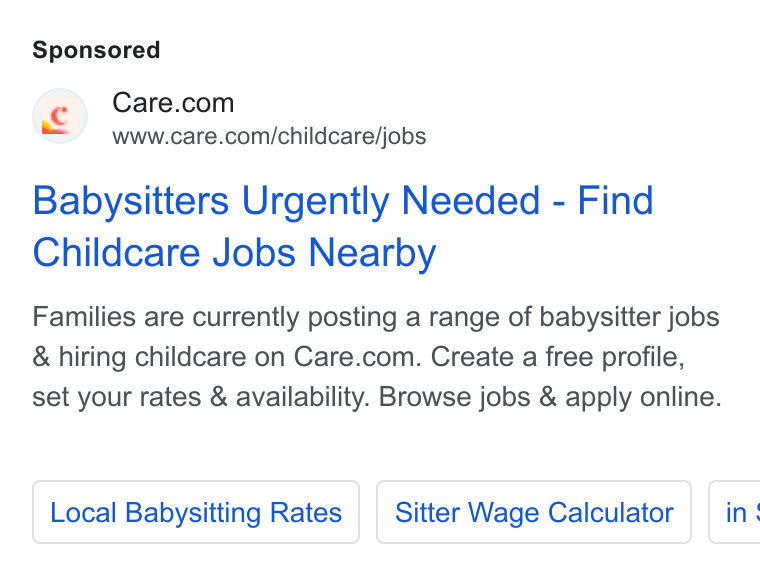Click "childcare/jobs" portion of the display URL
The width and height of the screenshot is (760, 576).
point(352,136)
